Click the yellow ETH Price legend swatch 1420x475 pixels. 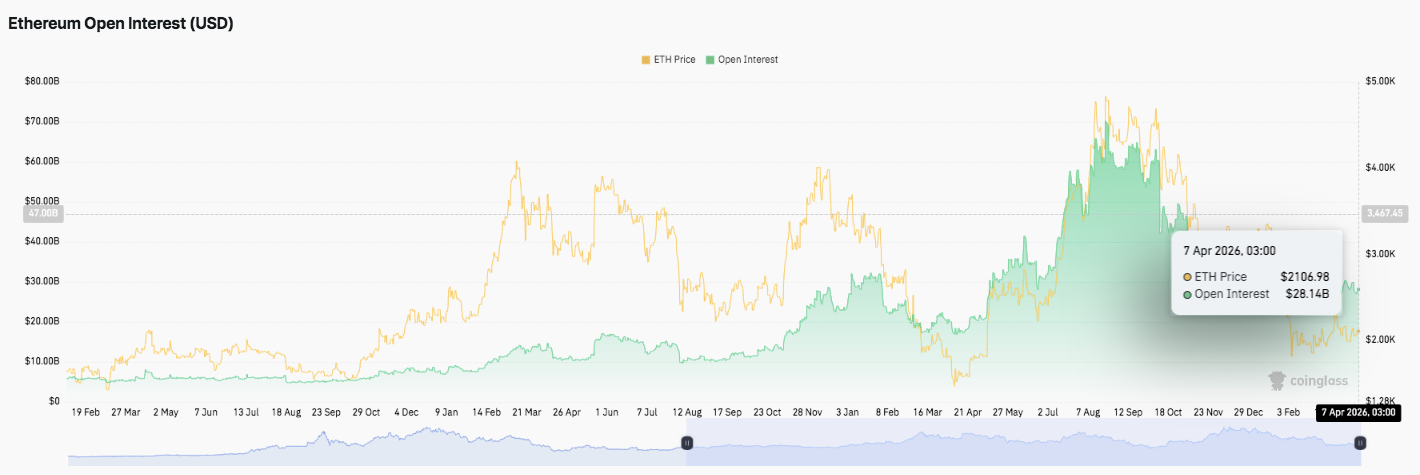645,60
